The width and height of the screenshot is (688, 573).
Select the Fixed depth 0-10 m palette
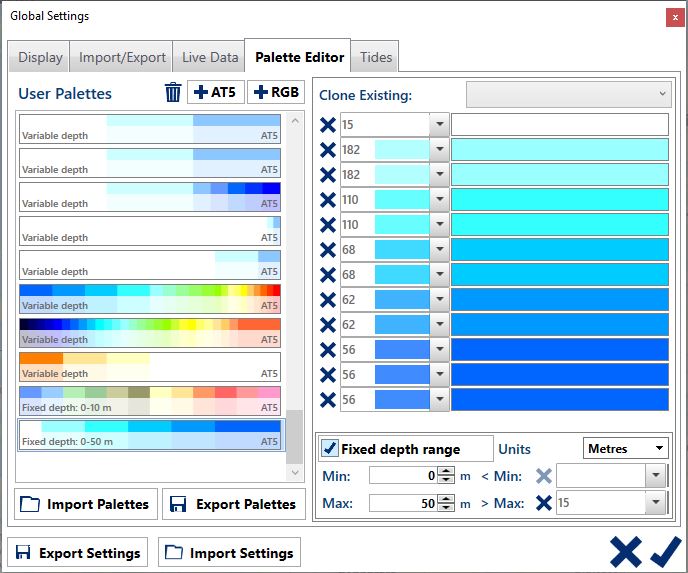pyautogui.click(x=150, y=400)
